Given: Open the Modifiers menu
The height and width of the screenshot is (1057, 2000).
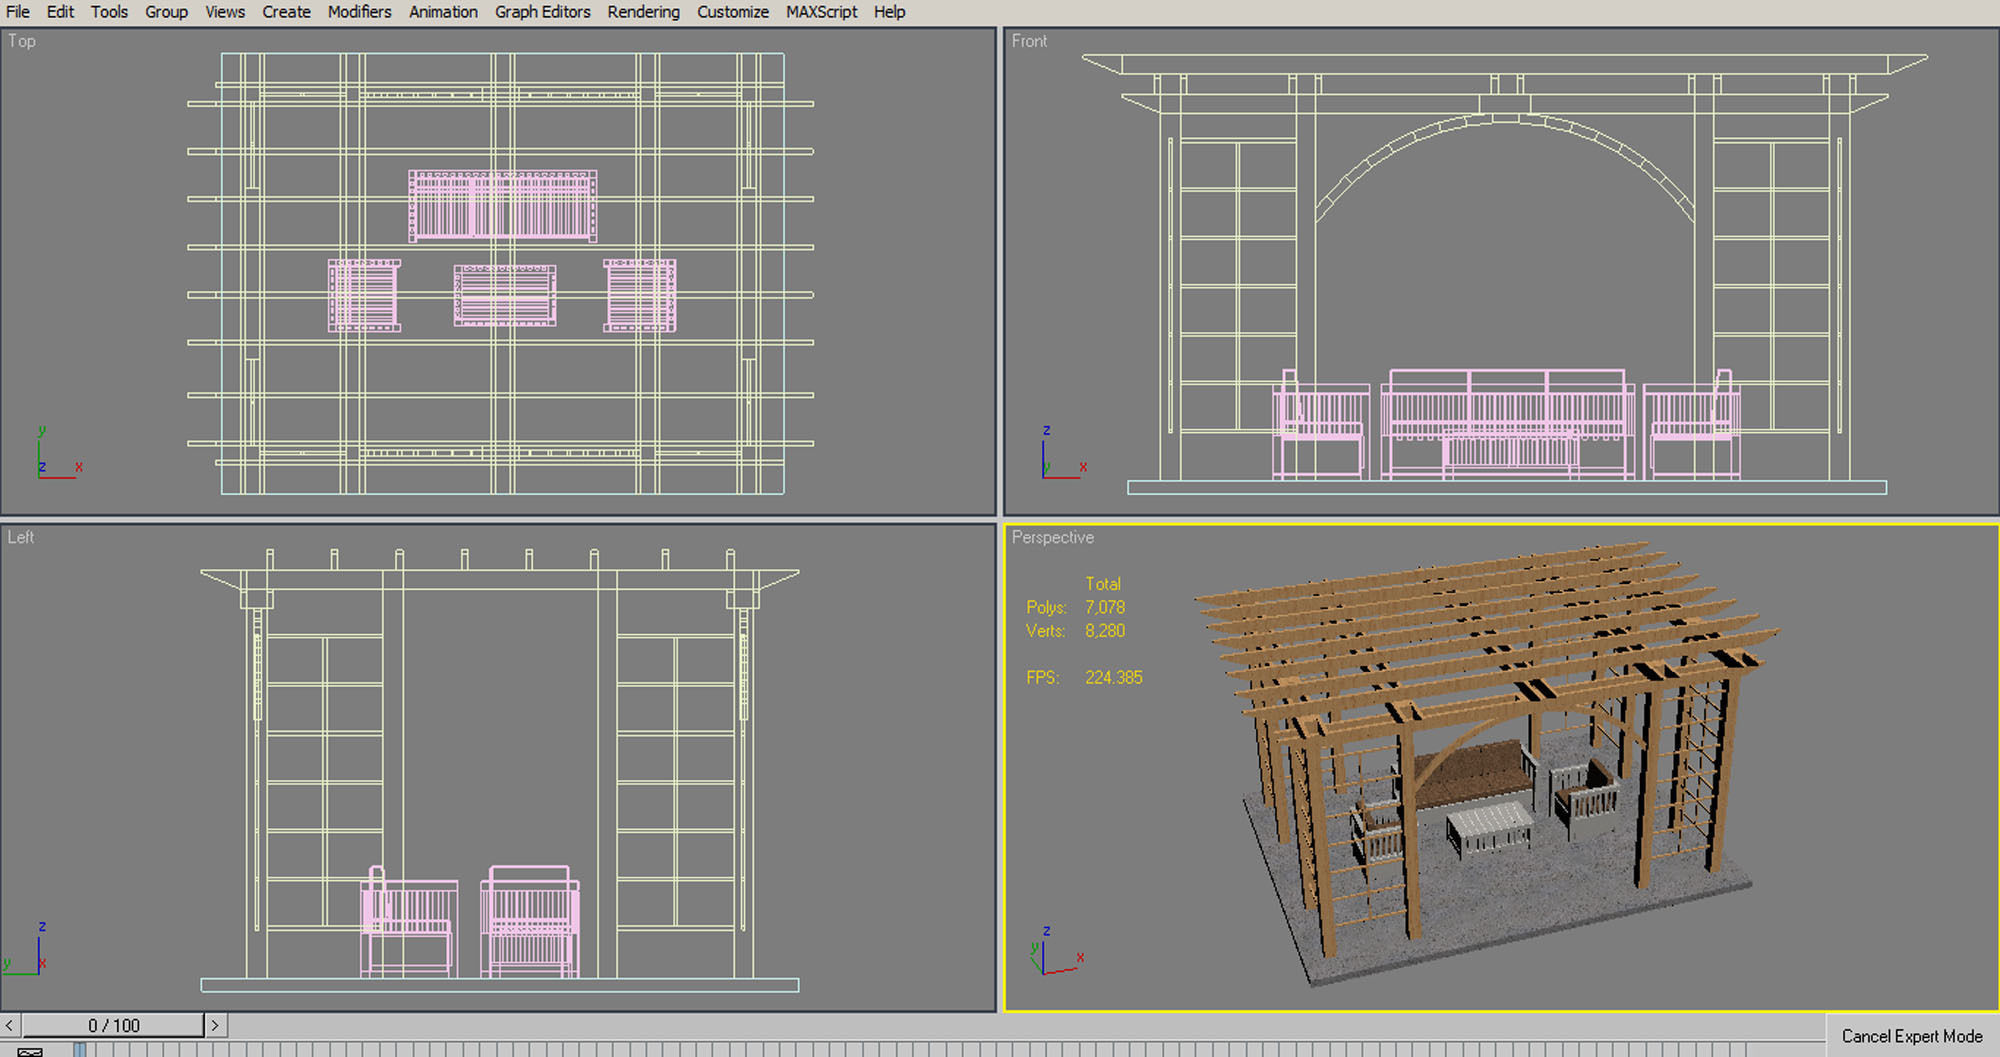Looking at the screenshot, I should point(359,12).
